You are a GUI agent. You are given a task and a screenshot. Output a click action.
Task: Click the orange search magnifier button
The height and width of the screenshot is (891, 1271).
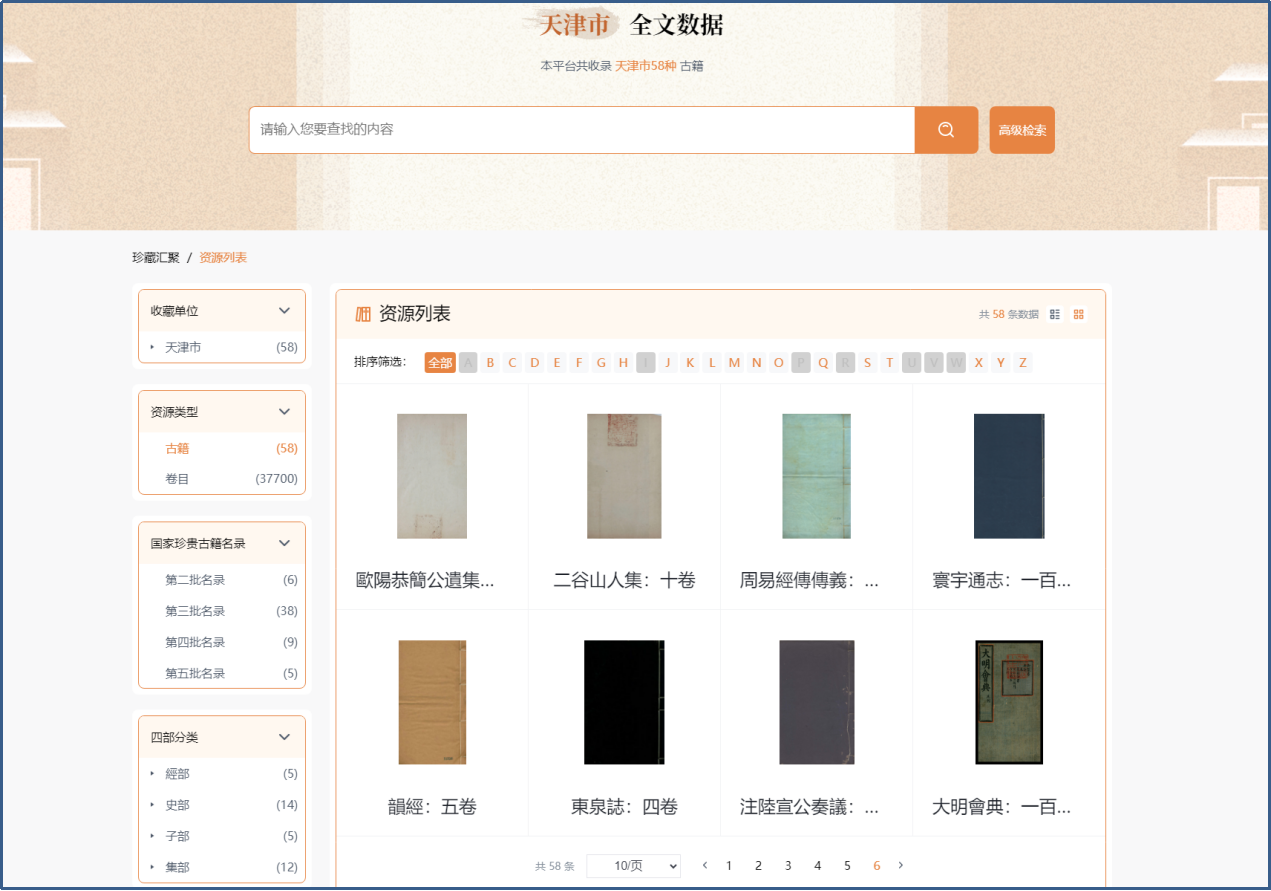click(946, 130)
